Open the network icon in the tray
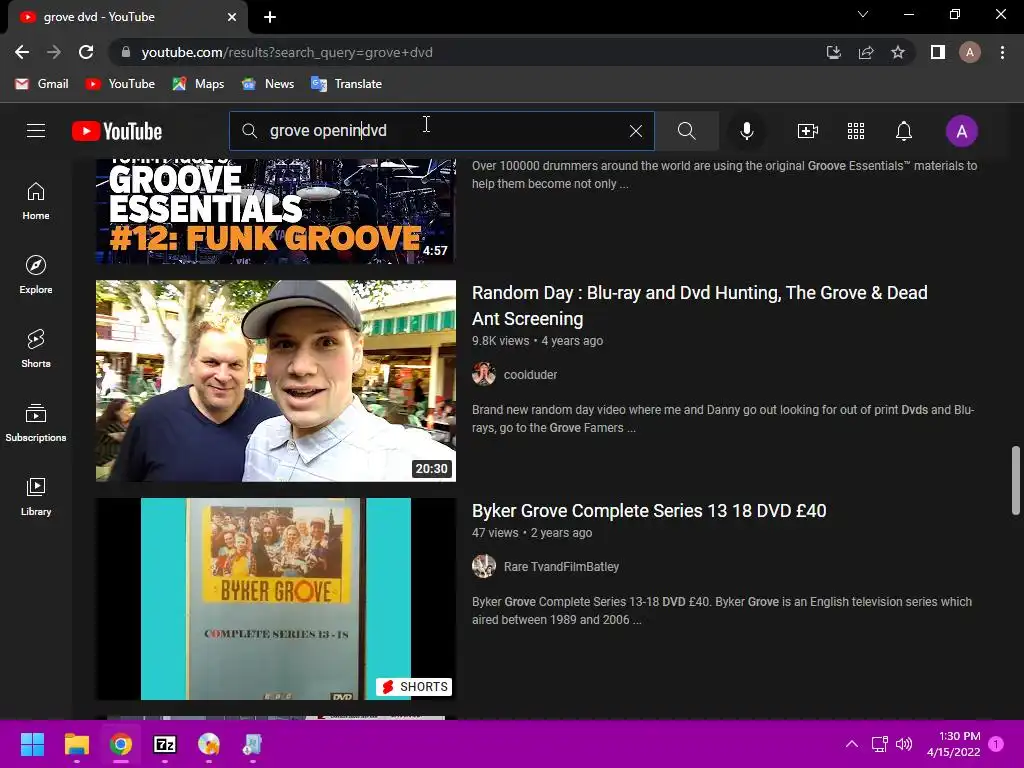1024x768 pixels. [879, 744]
